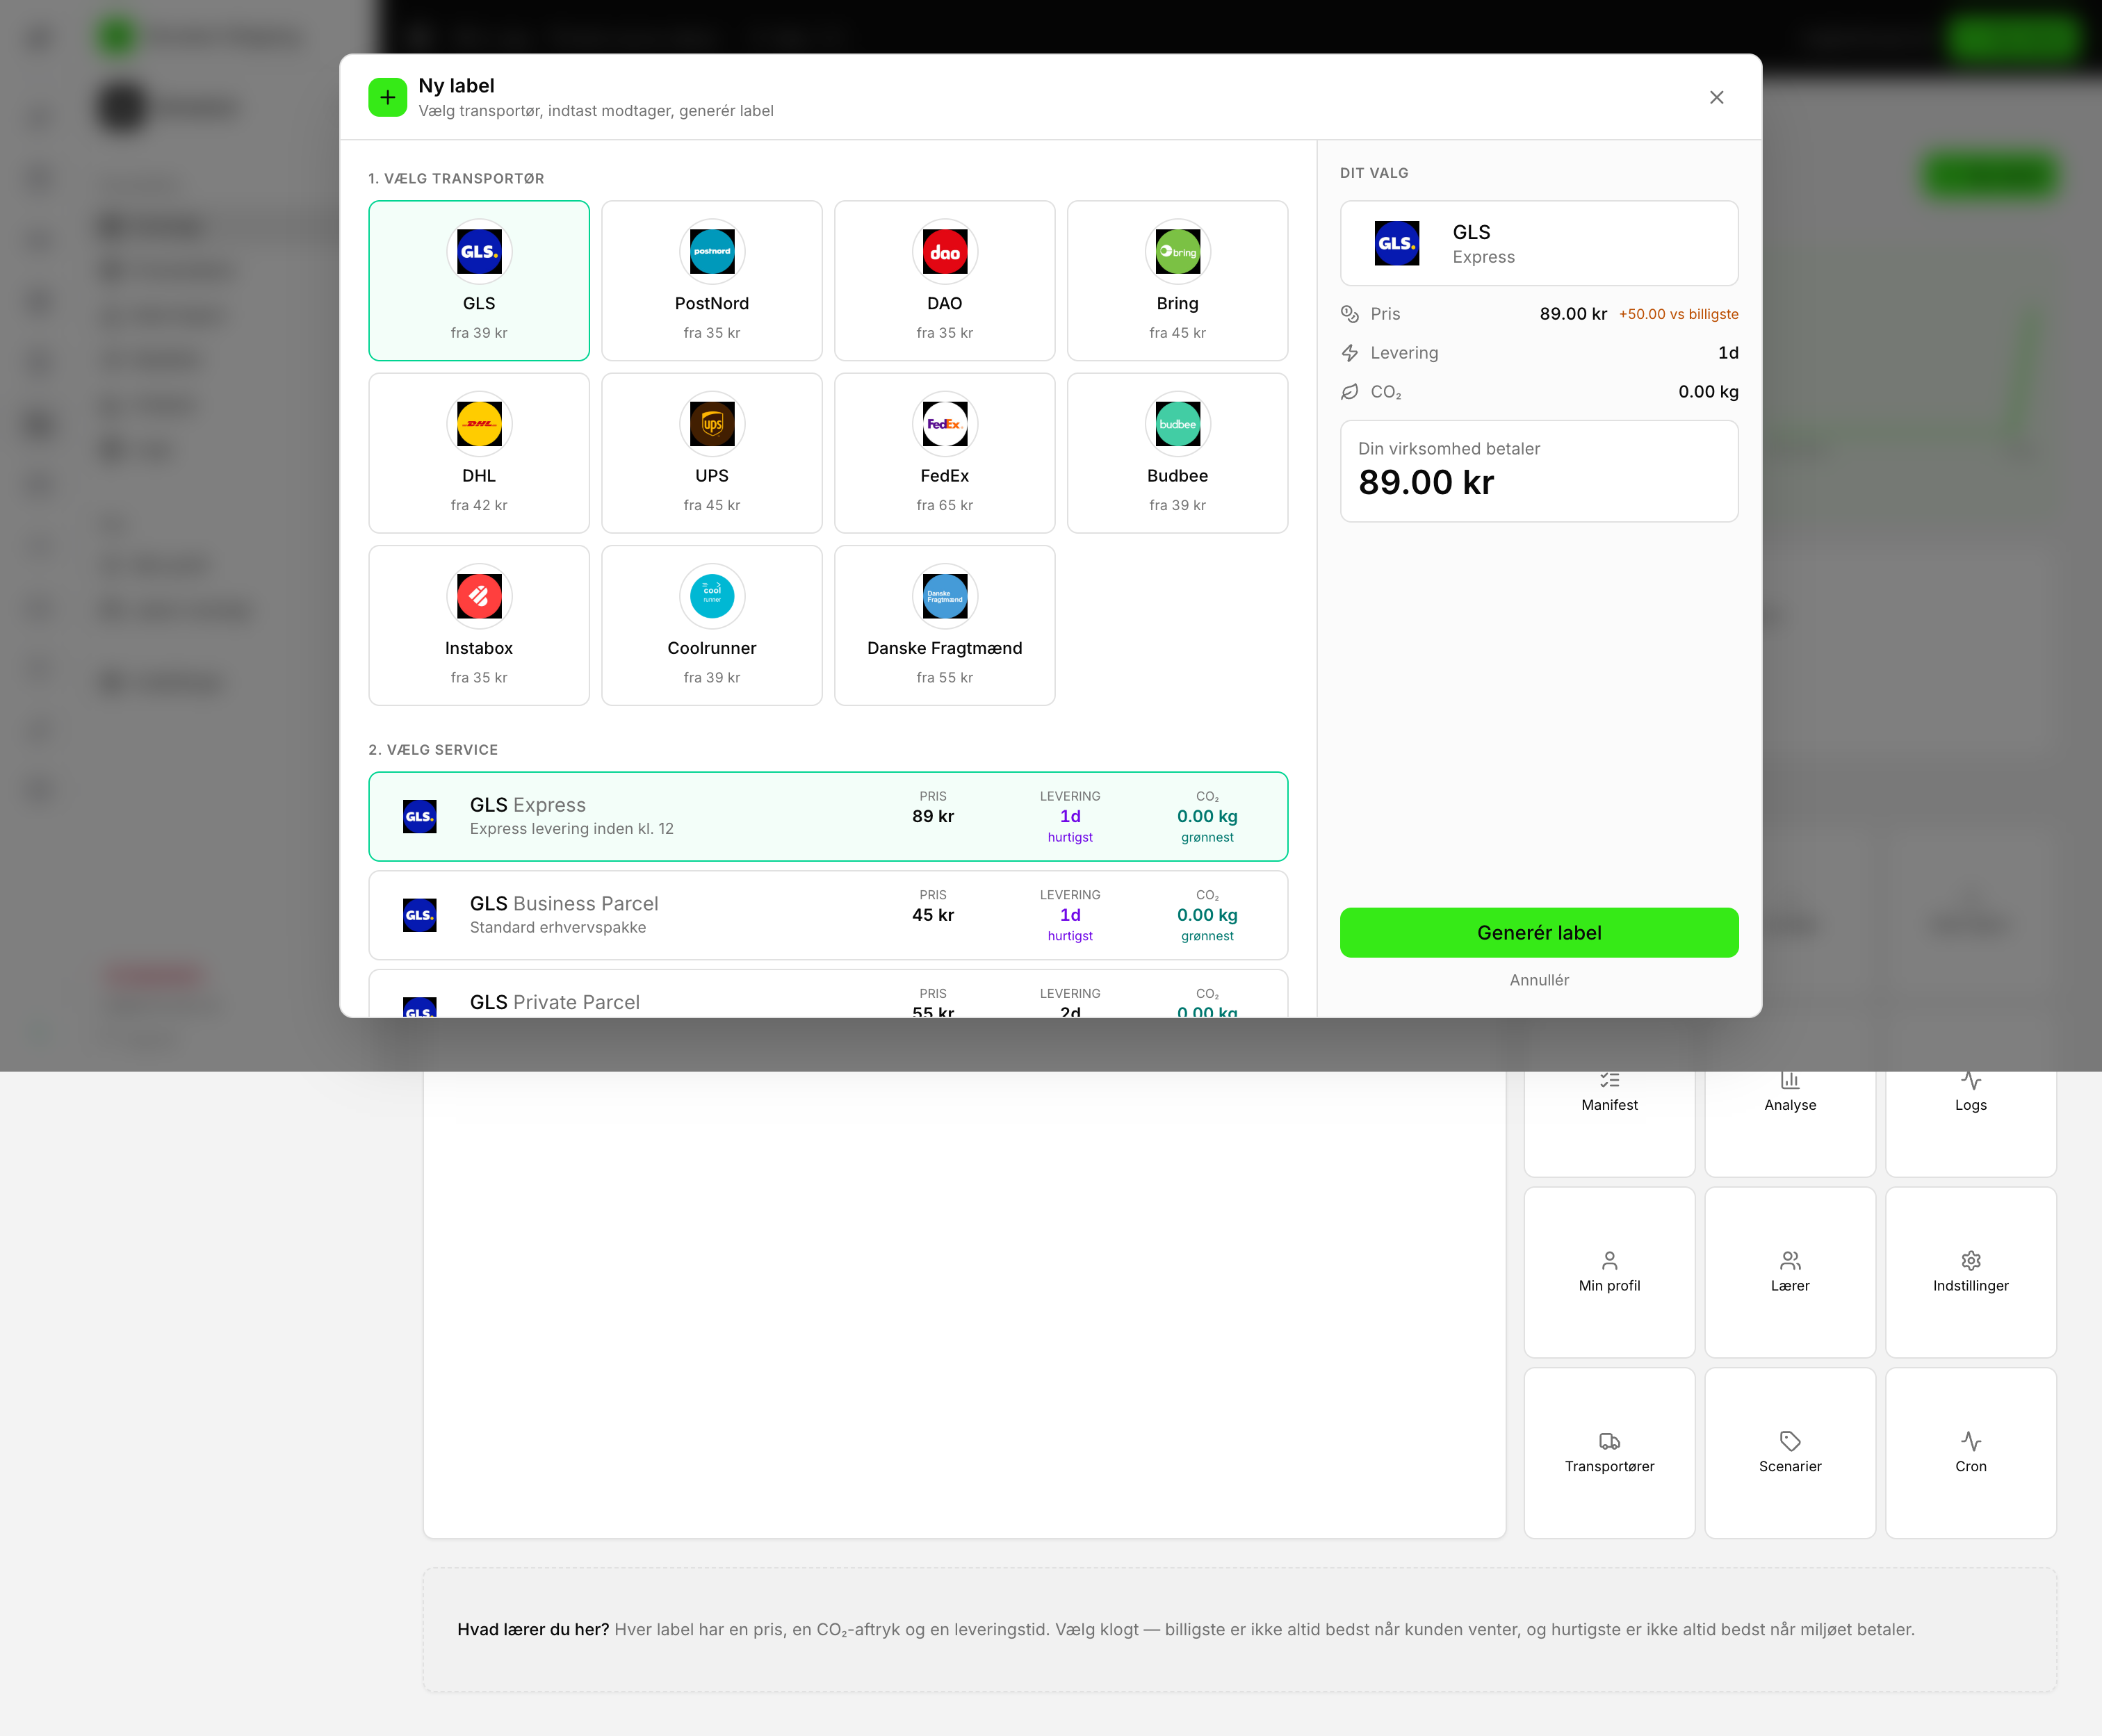Choose the GLS Private Parcel service
The image size is (2102, 1736).
828,994
